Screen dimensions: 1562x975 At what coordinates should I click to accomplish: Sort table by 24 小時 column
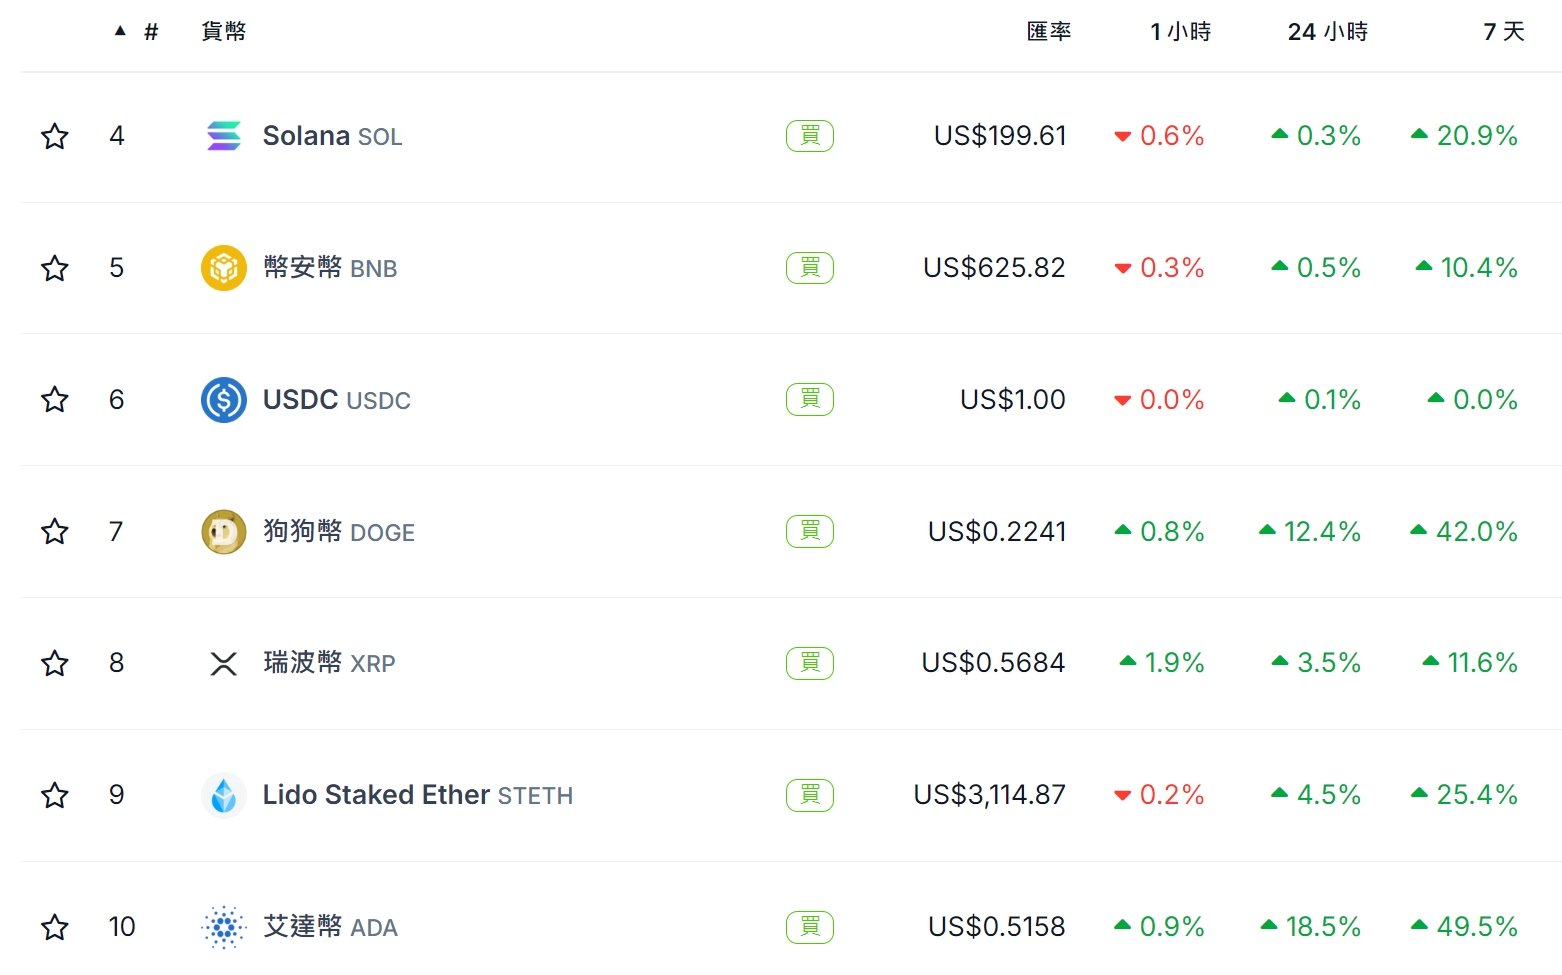point(1327,32)
